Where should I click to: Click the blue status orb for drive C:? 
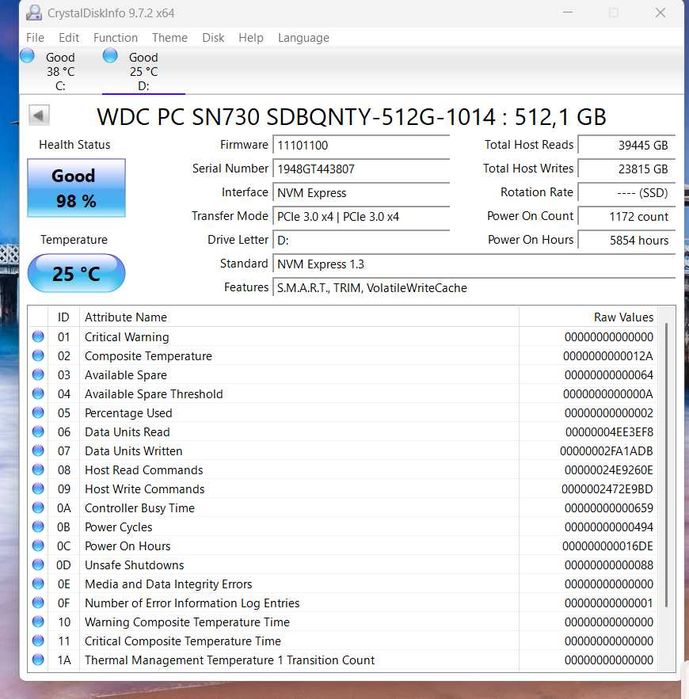(x=27, y=56)
